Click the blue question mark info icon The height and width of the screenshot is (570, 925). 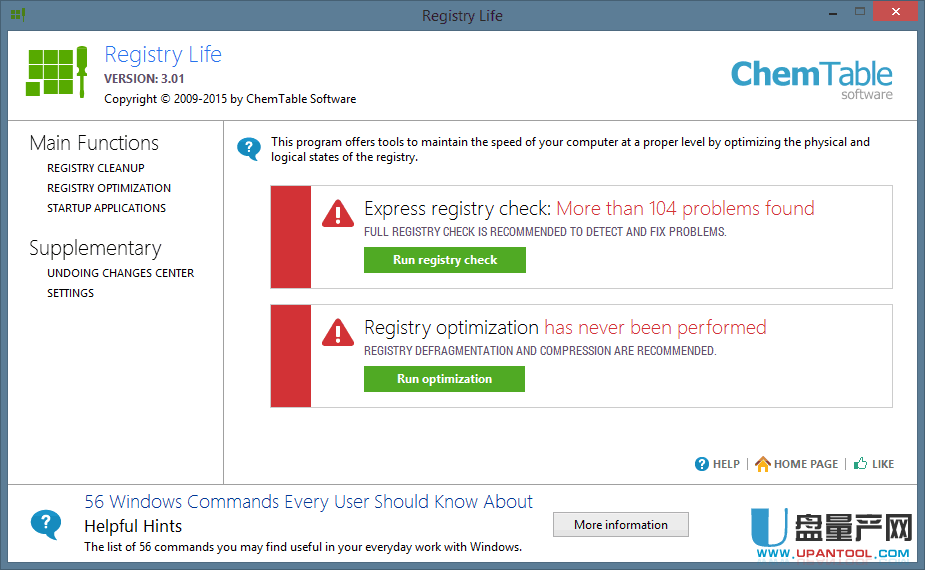coord(249,149)
